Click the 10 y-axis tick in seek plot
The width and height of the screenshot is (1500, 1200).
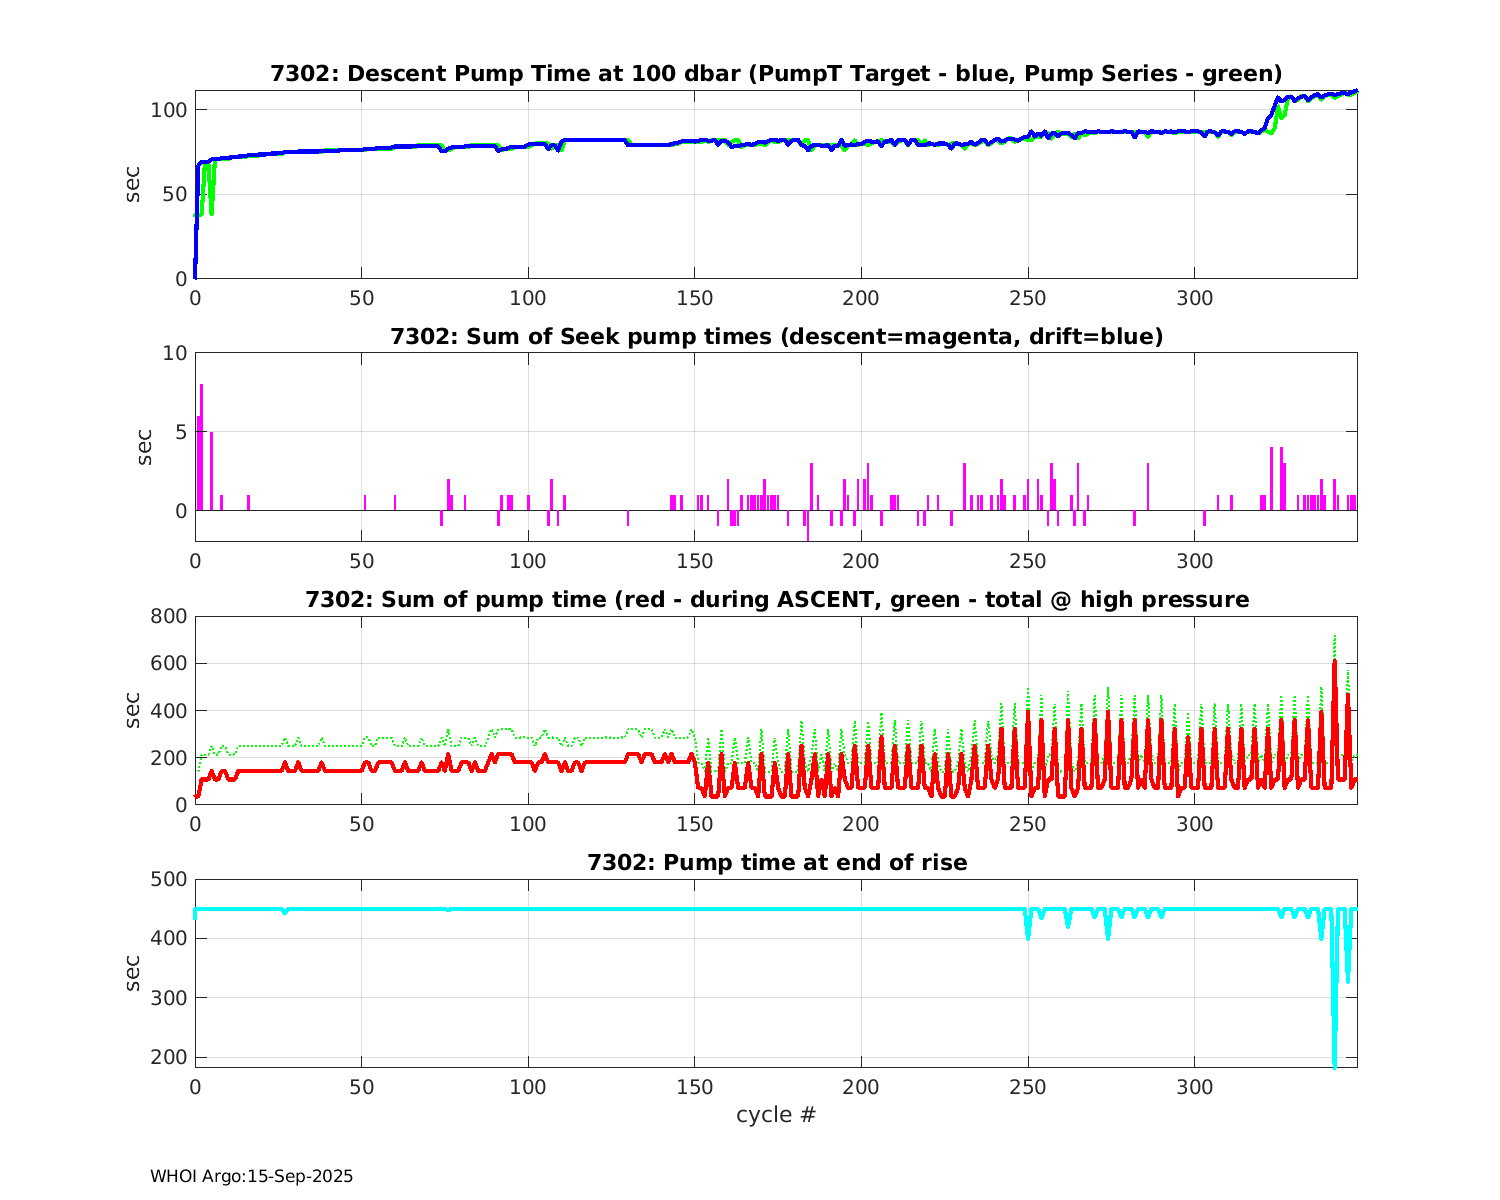pyautogui.click(x=175, y=353)
